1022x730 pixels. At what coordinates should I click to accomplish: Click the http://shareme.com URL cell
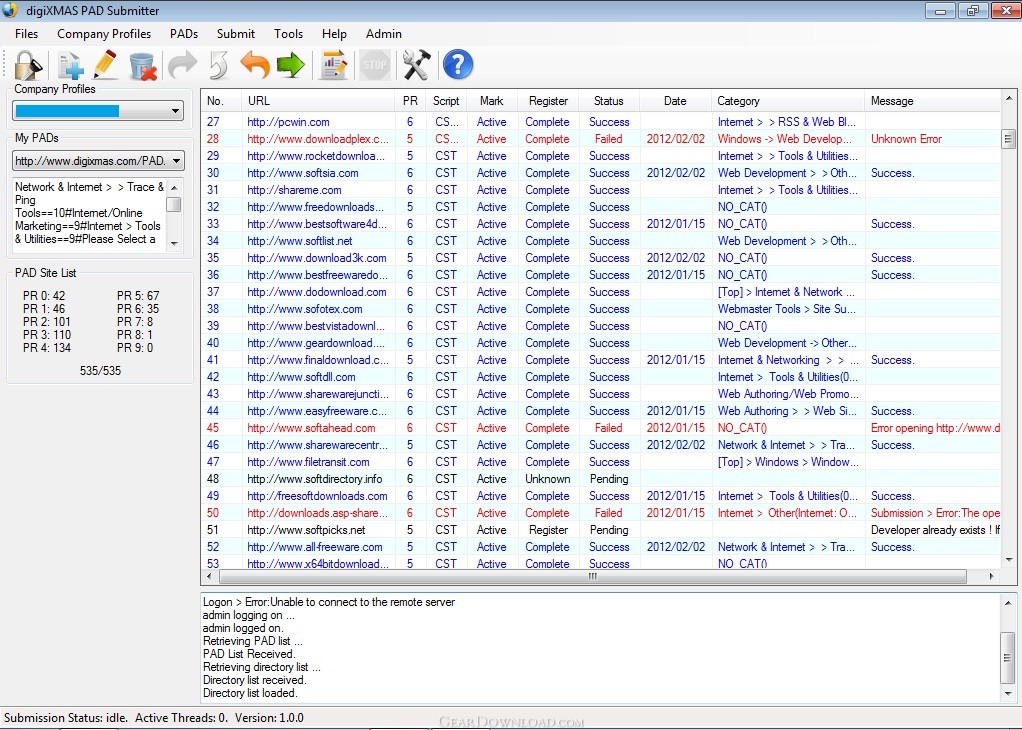pyautogui.click(x=294, y=190)
